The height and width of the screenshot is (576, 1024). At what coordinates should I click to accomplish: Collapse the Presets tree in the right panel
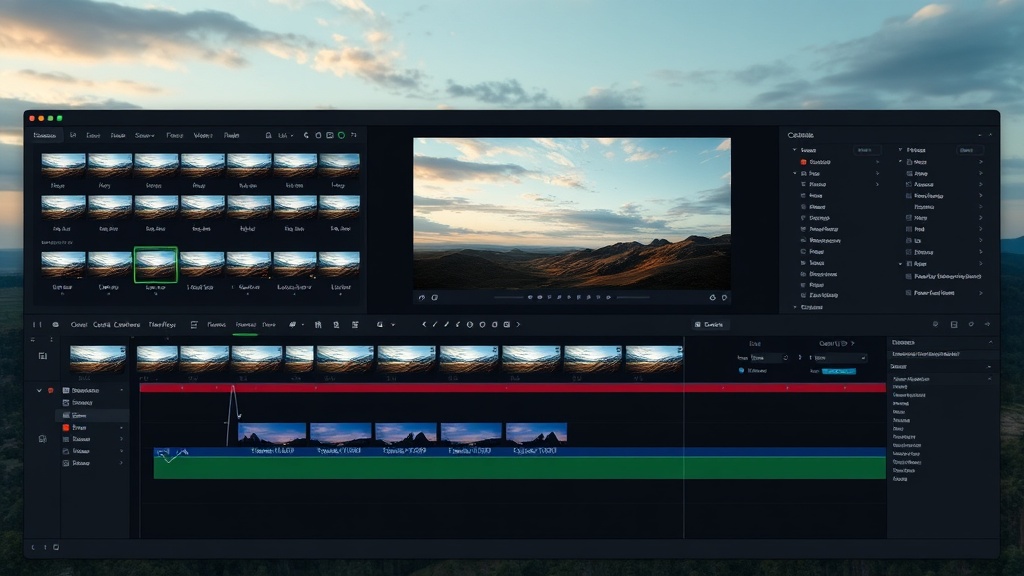899,149
